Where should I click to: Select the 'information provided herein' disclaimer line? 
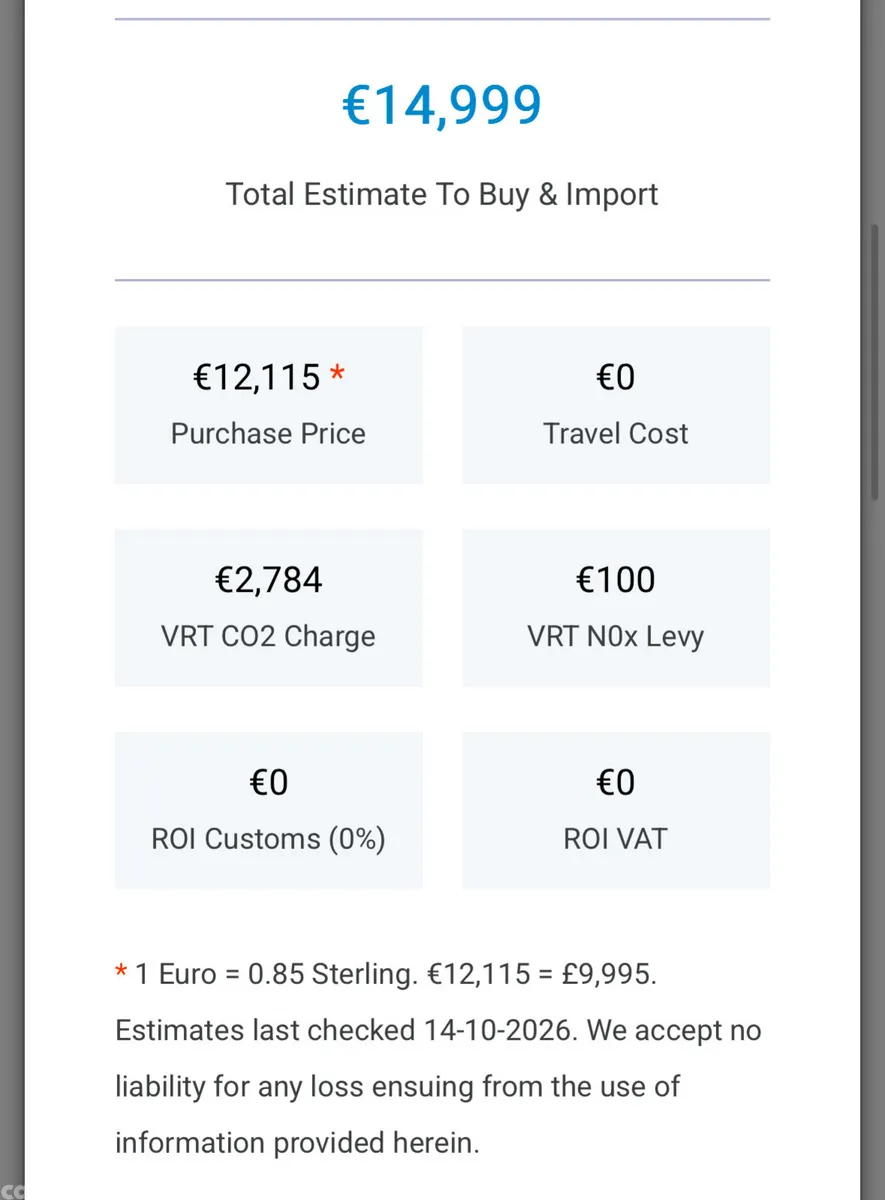(297, 1142)
